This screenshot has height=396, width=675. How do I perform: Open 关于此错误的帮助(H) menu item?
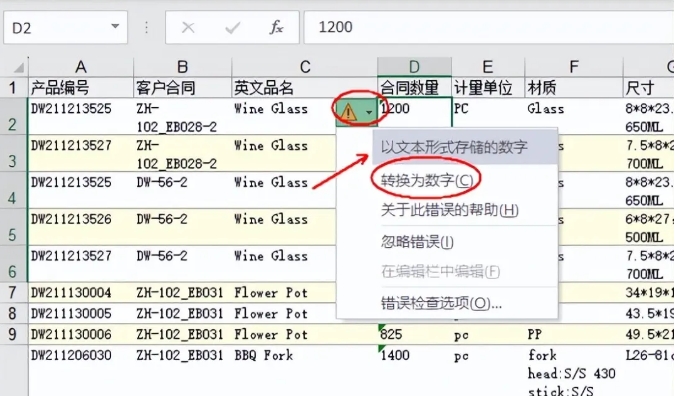point(449,210)
